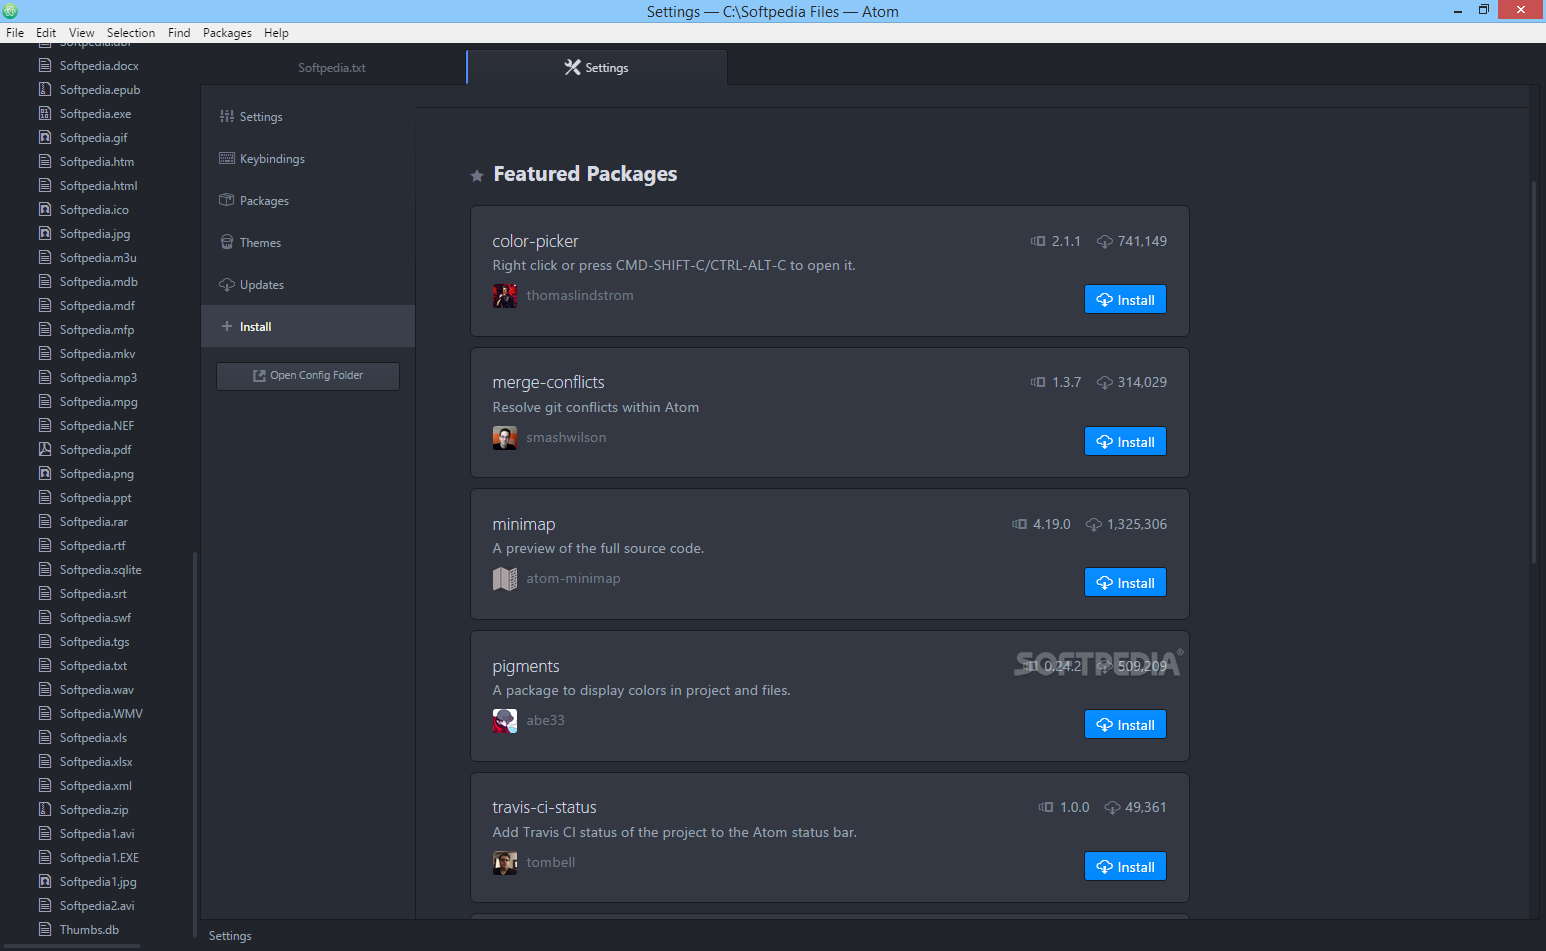Install the travis-ci-status package

click(x=1125, y=867)
